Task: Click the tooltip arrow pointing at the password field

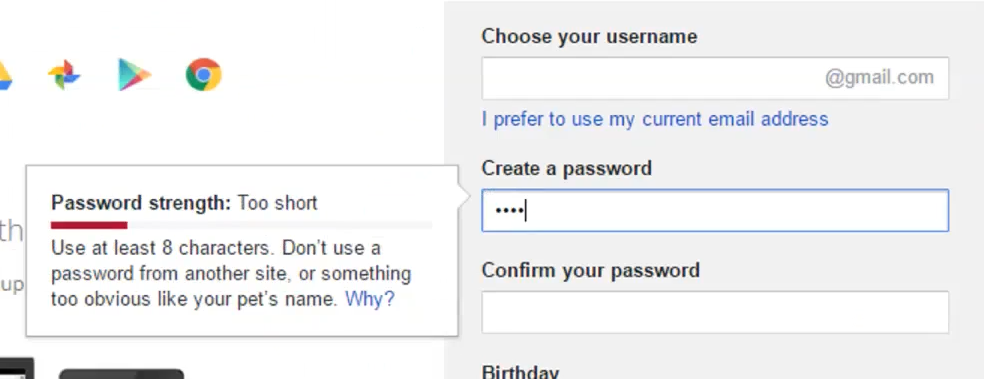Action: (x=464, y=197)
